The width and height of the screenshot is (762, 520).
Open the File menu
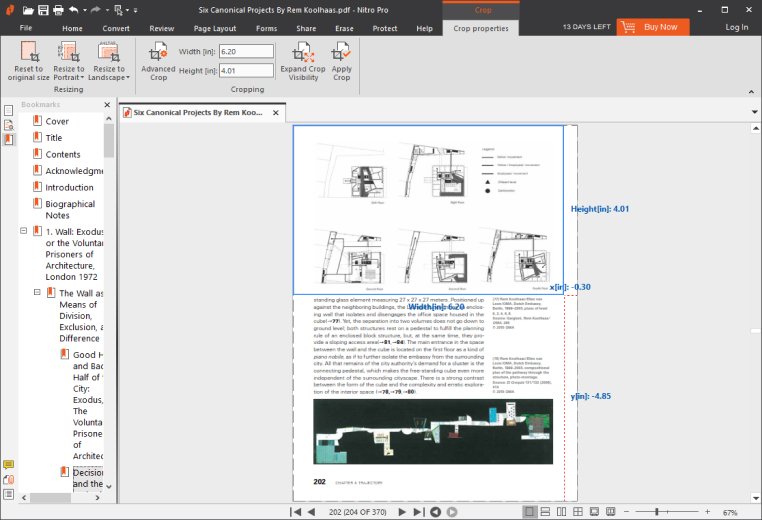pos(26,28)
